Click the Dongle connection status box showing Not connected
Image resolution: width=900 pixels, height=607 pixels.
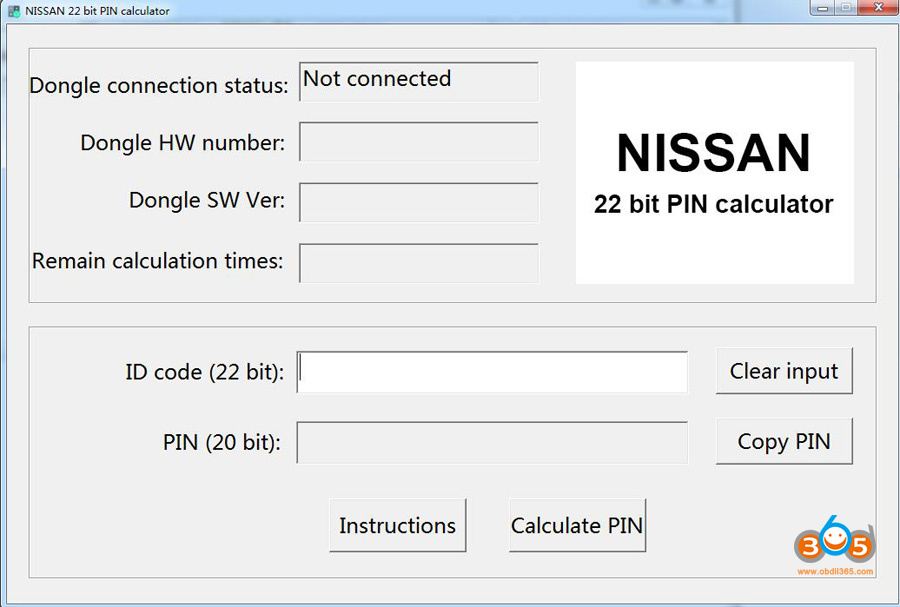point(418,83)
